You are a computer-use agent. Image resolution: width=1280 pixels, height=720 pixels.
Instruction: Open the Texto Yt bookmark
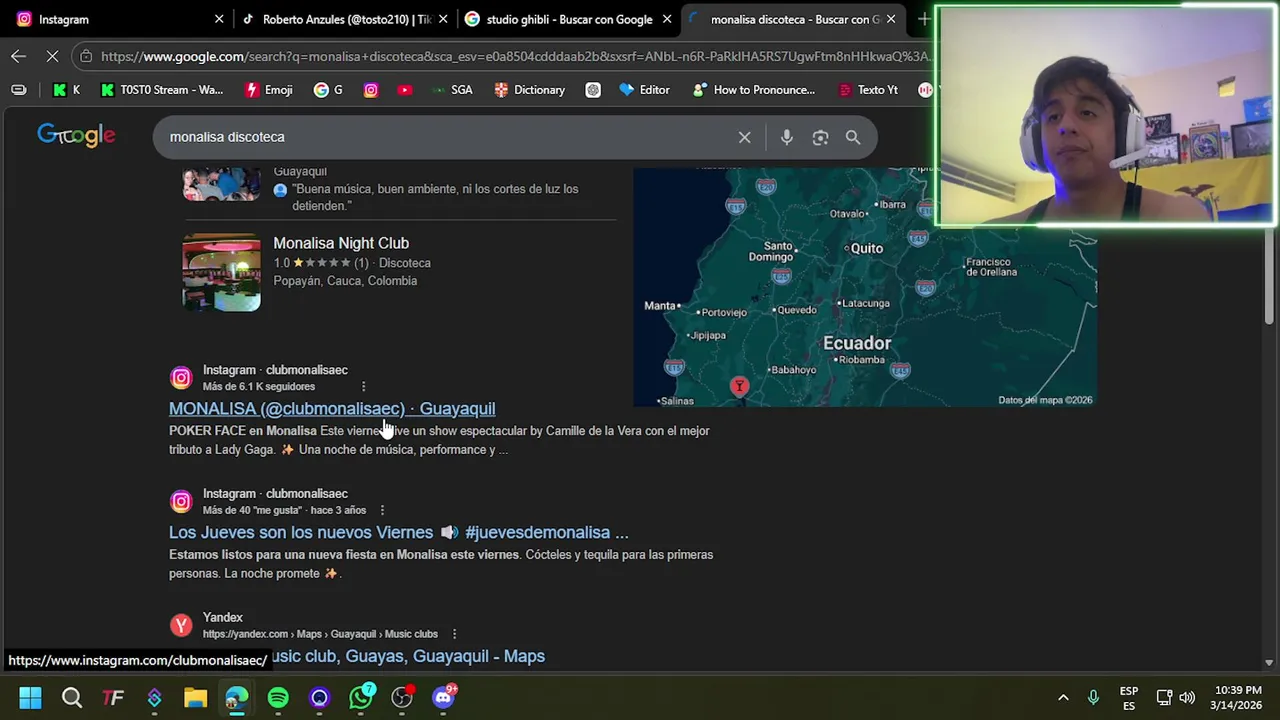point(866,90)
